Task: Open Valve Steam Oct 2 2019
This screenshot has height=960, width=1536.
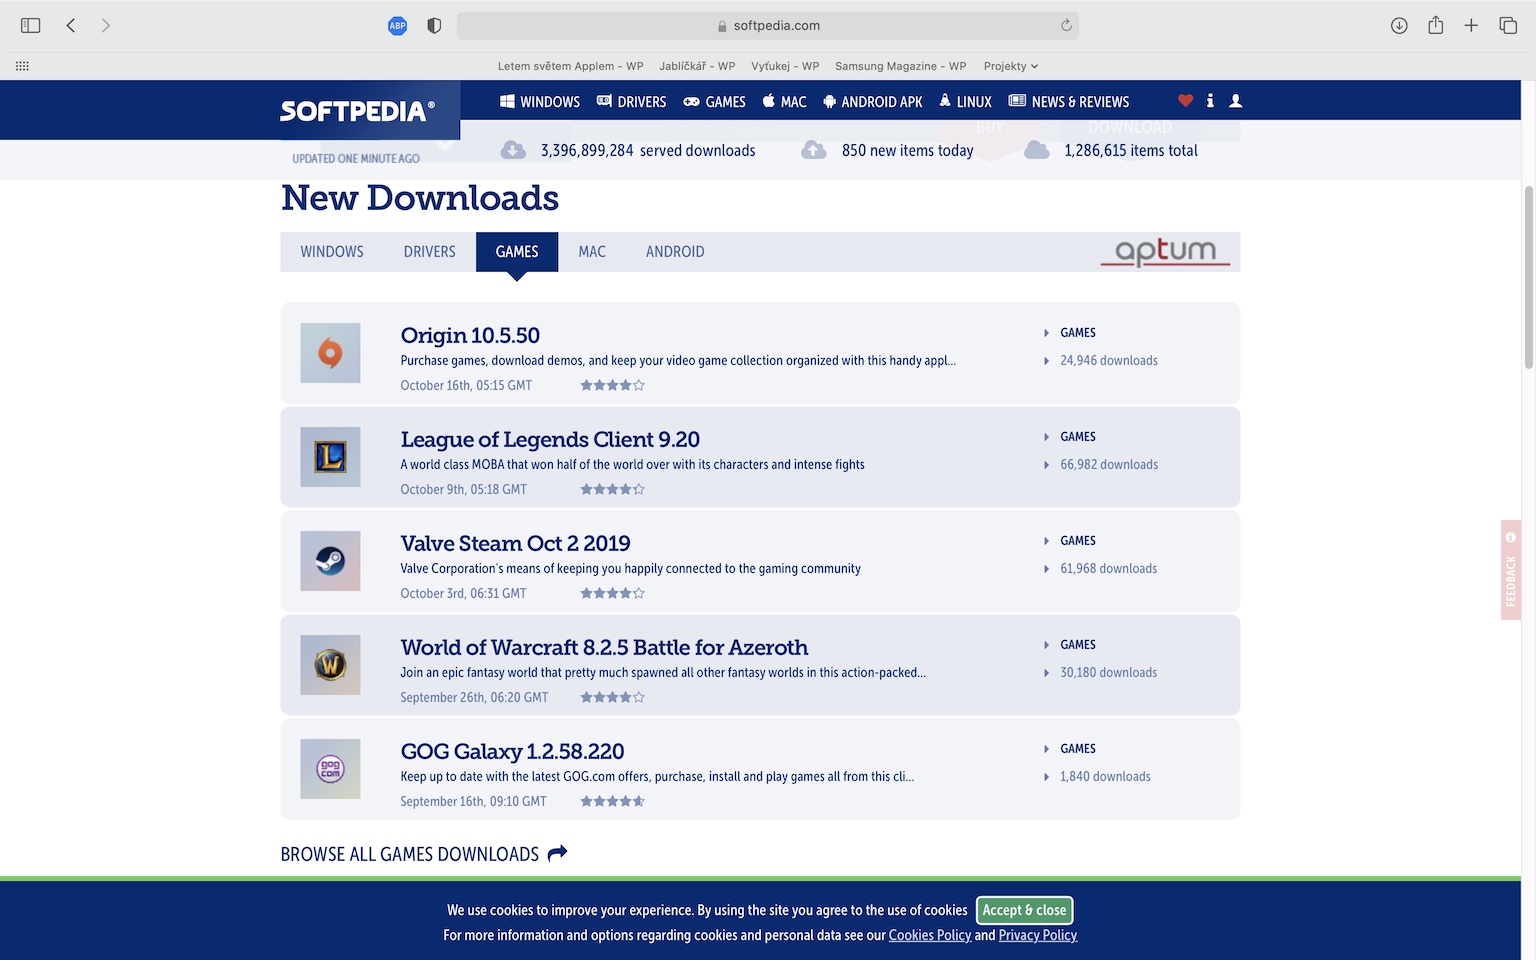Action: coord(515,543)
